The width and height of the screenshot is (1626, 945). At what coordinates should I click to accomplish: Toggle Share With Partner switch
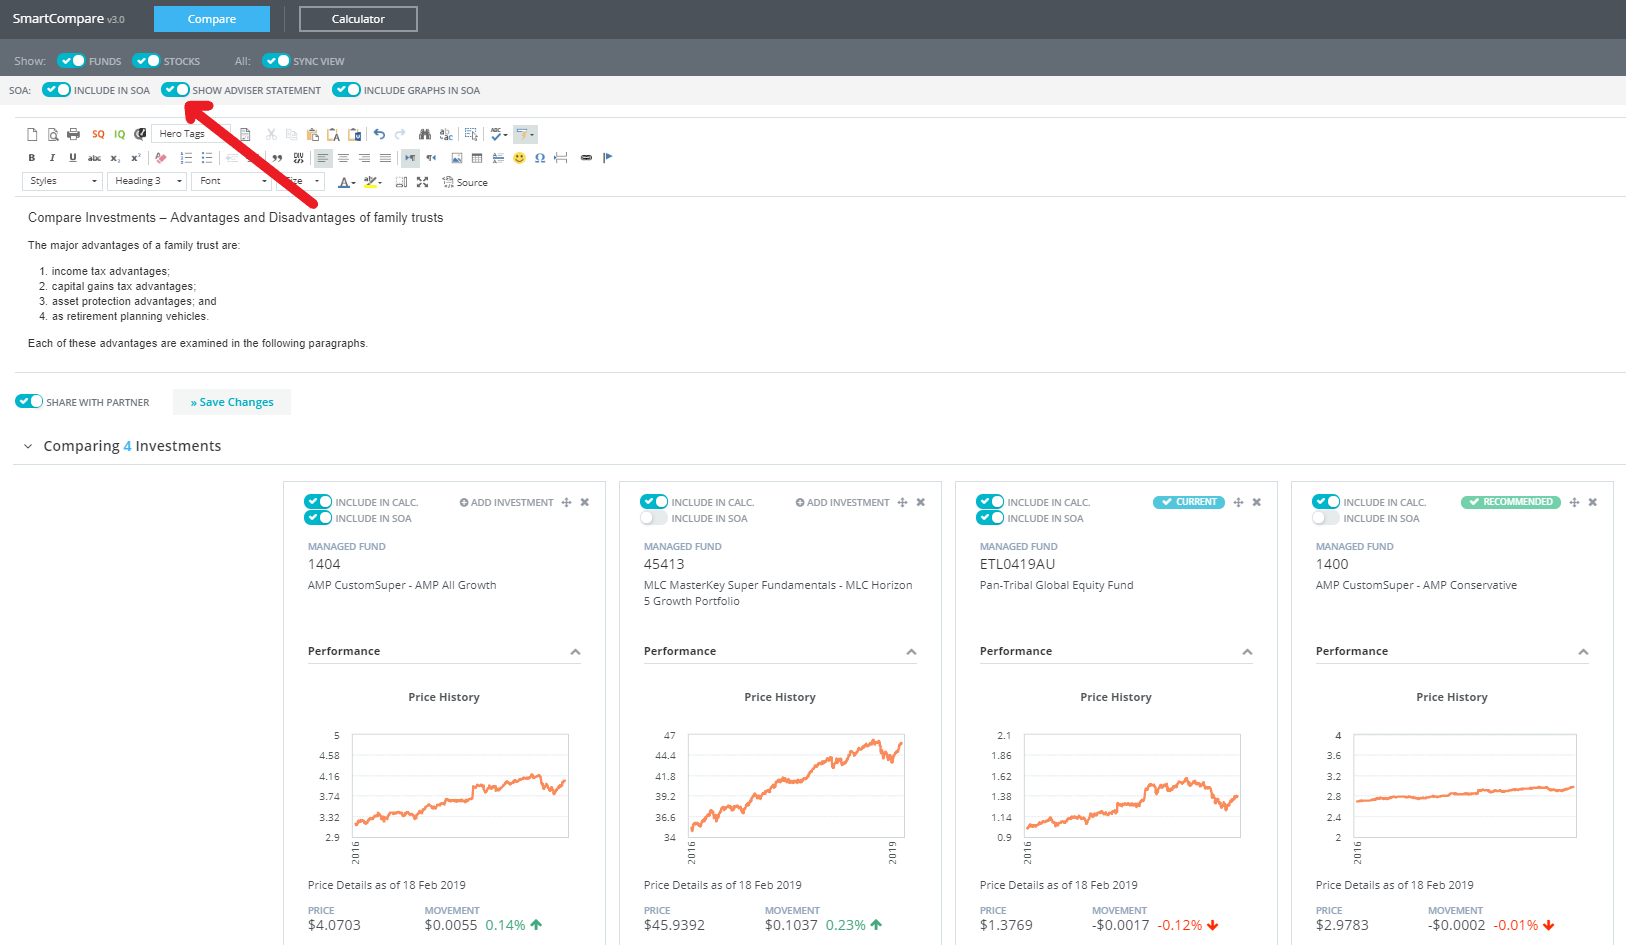(29, 402)
